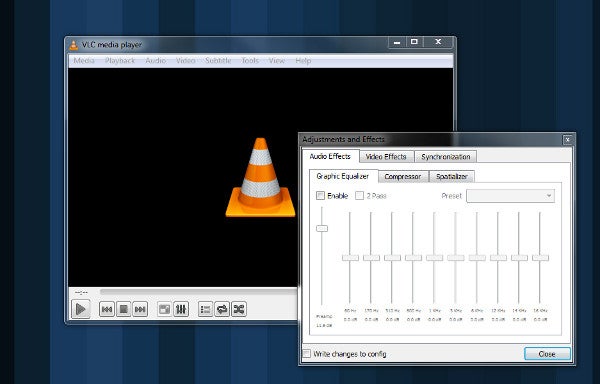Click the 6 KHz band slider handle
The image size is (600, 384).
point(477,258)
